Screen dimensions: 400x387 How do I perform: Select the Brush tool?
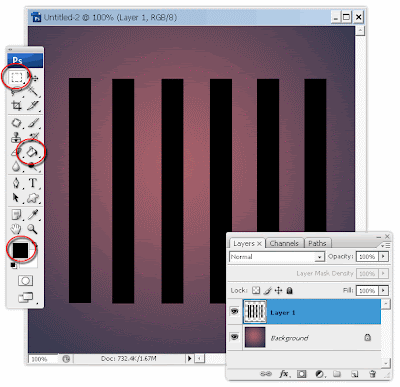point(33,123)
